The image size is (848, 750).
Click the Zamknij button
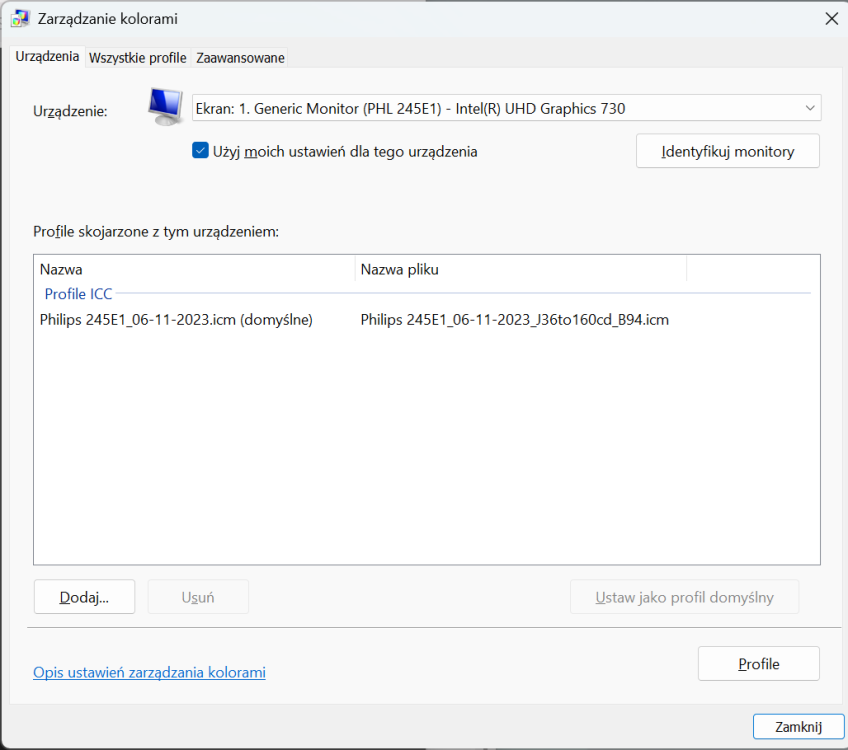[798, 727]
